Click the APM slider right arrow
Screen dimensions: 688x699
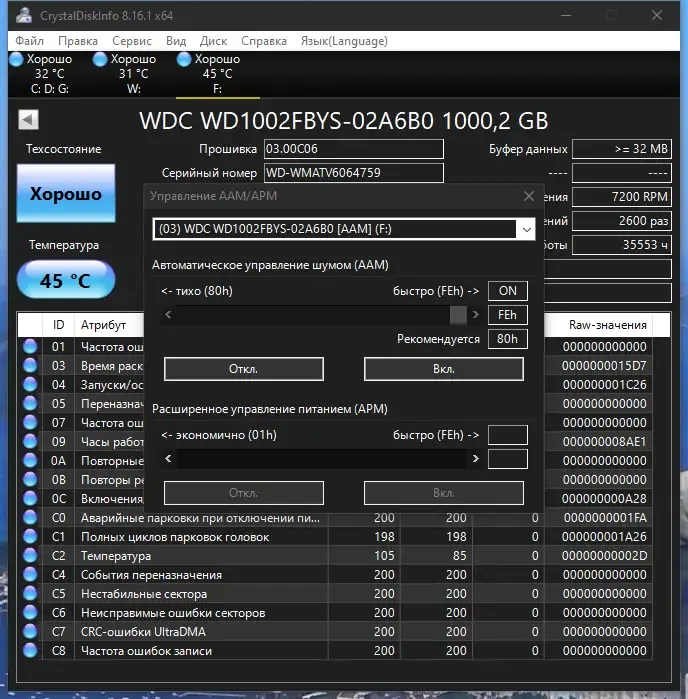tap(475, 458)
